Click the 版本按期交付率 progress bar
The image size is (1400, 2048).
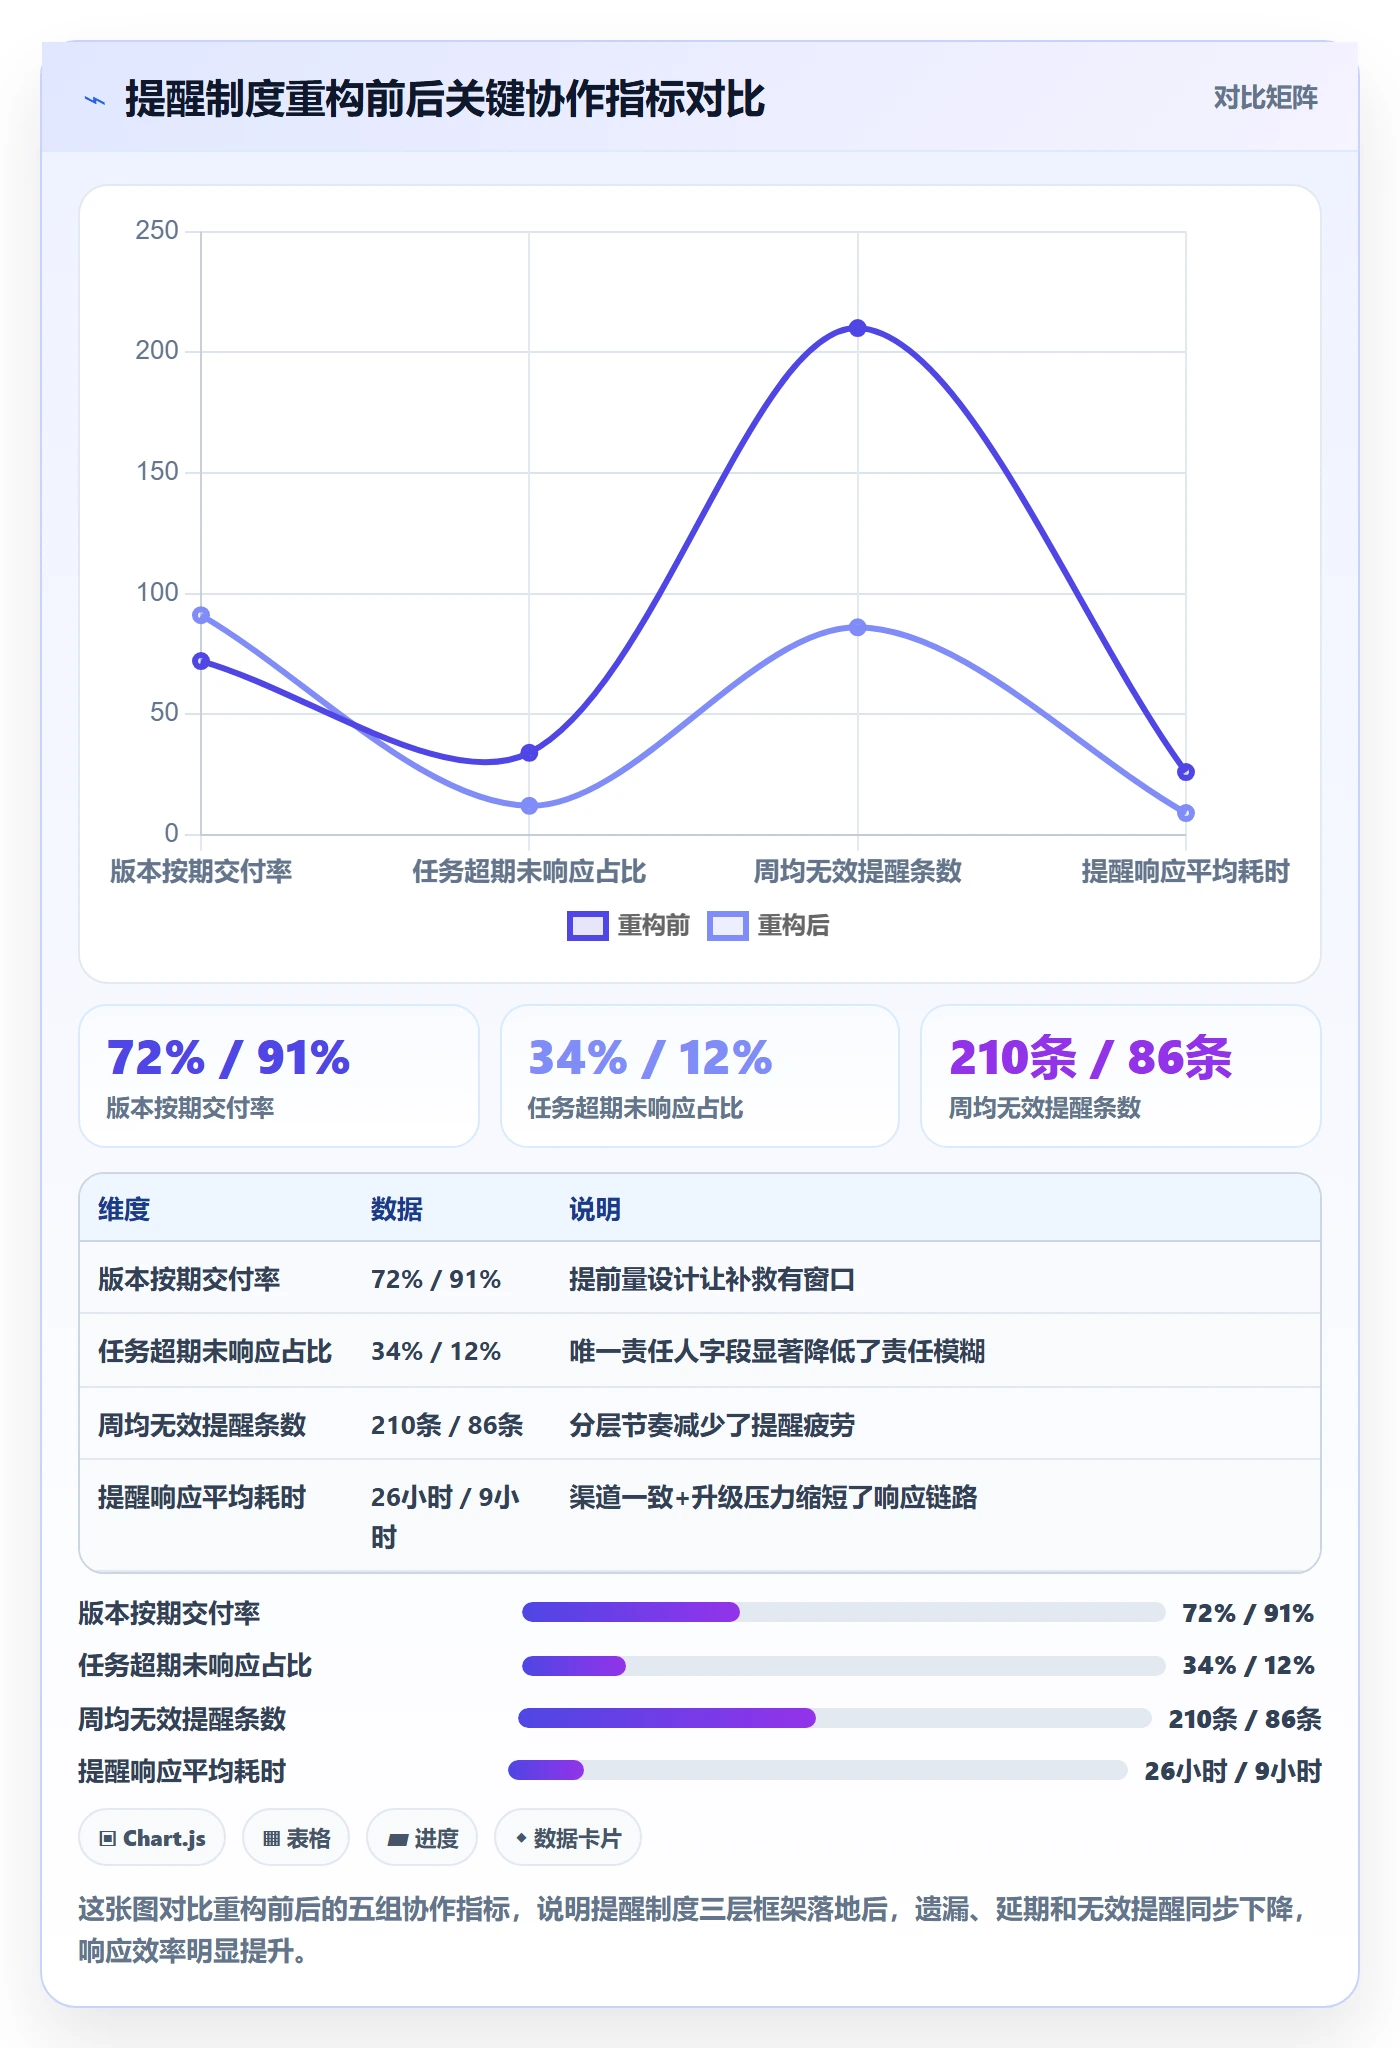[843, 1612]
